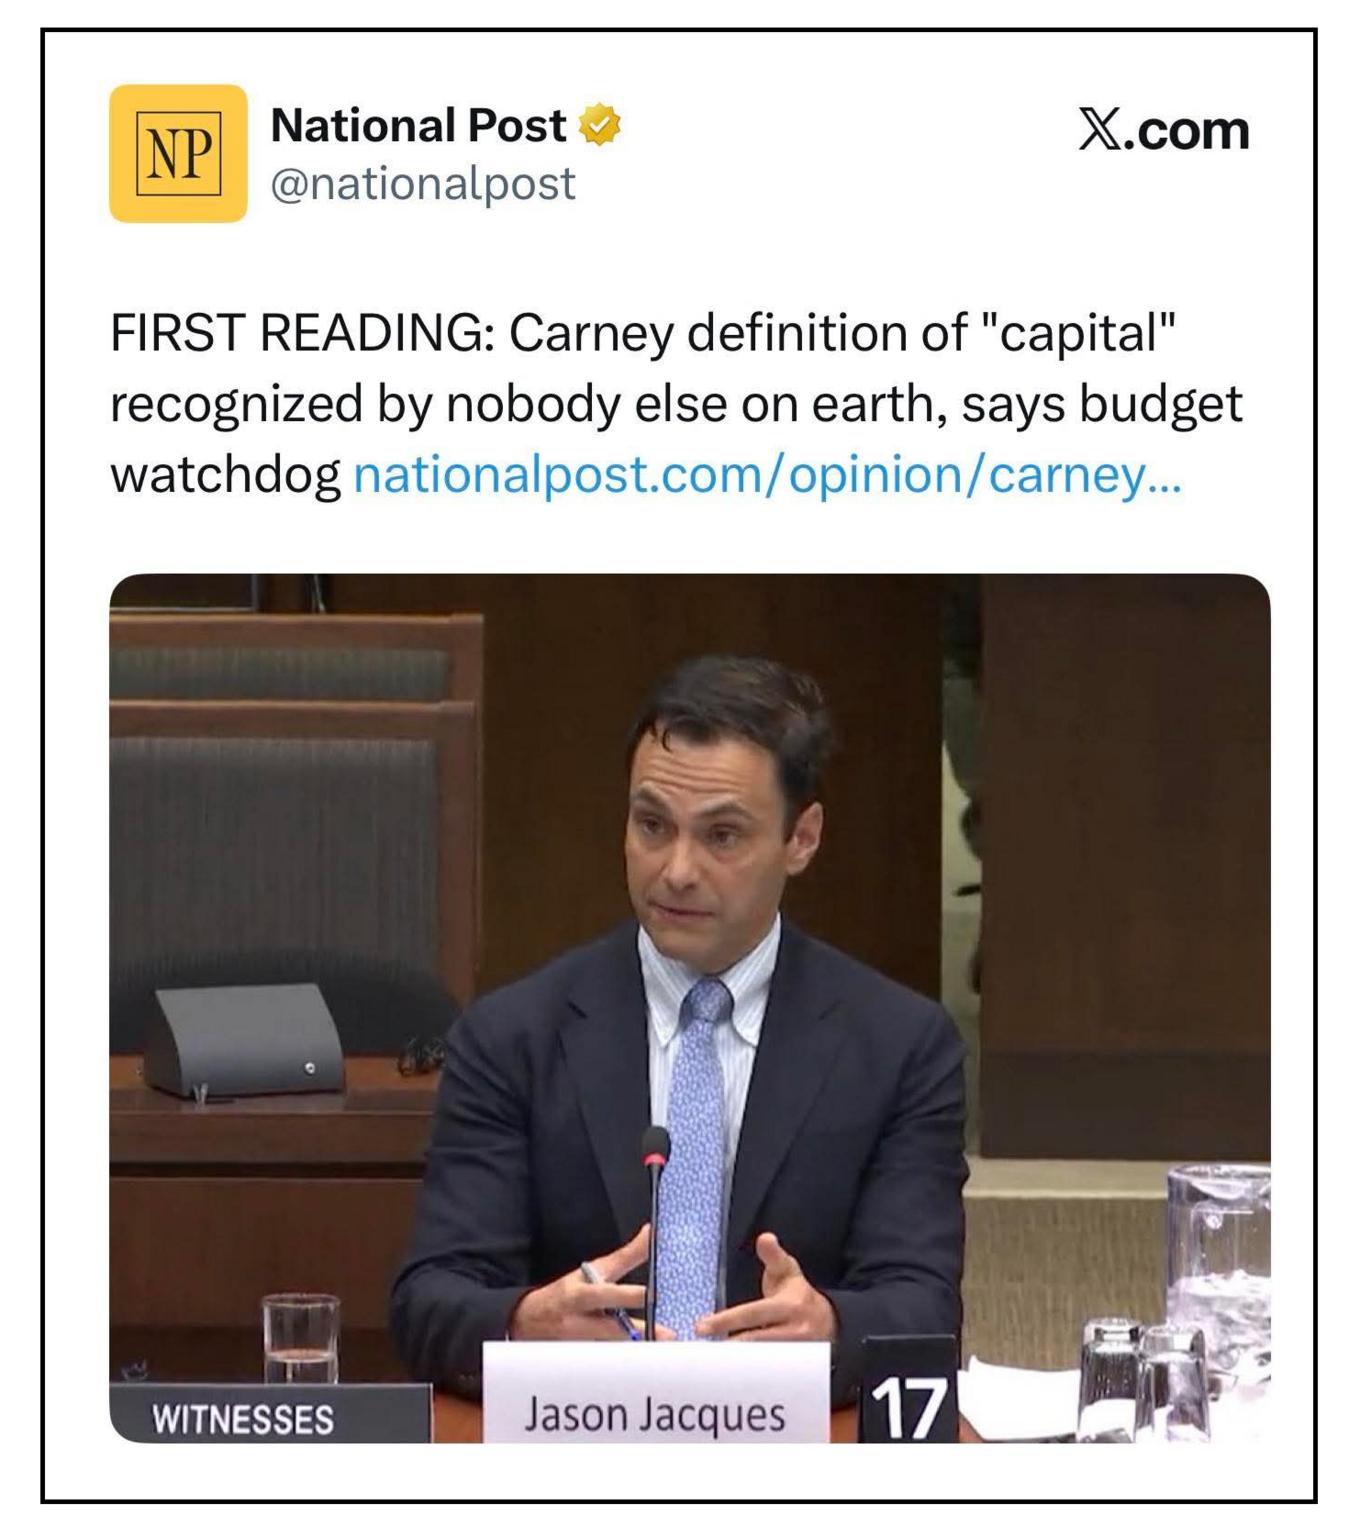The width and height of the screenshot is (1349, 1538).
Task: Click the X.com logo
Action: click(x=1163, y=130)
